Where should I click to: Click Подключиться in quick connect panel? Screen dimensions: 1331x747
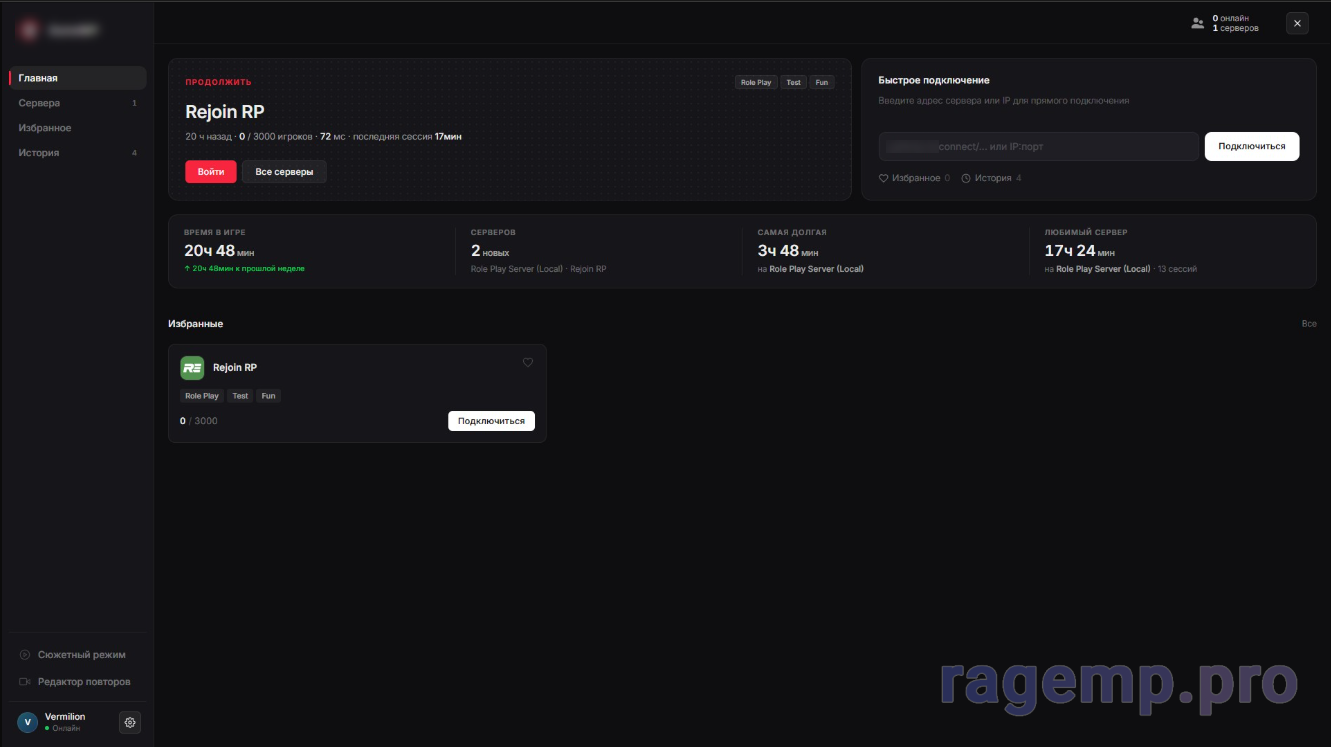pyautogui.click(x=1252, y=146)
